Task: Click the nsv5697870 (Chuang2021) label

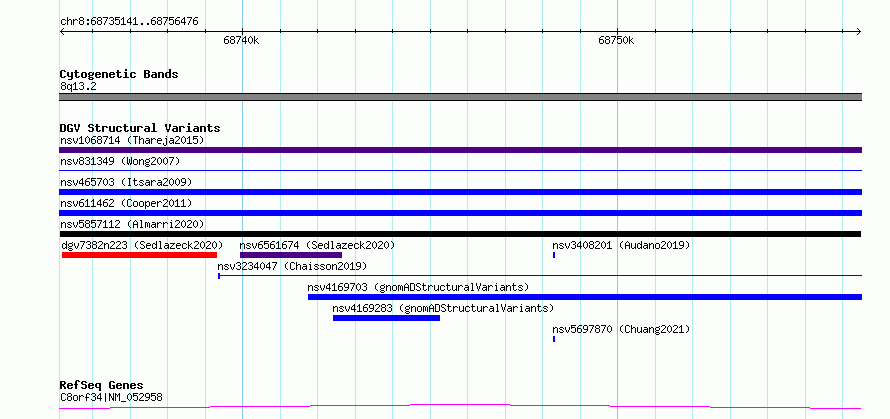Action: (622, 329)
